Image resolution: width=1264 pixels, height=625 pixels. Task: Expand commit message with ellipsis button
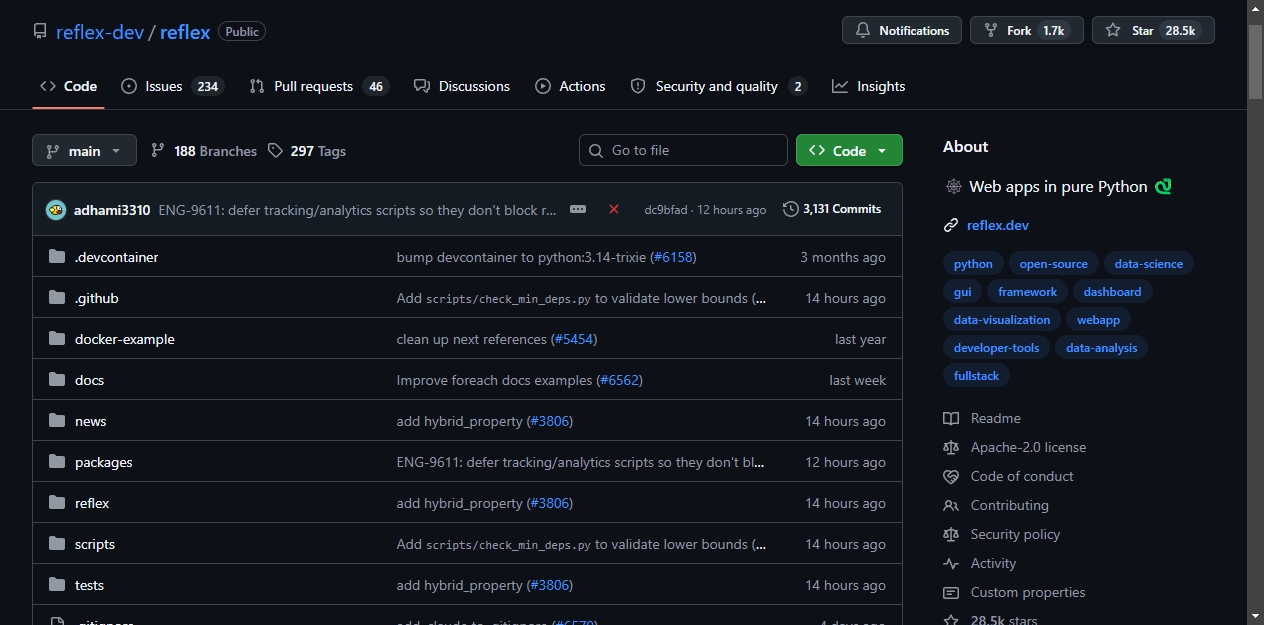coord(578,209)
